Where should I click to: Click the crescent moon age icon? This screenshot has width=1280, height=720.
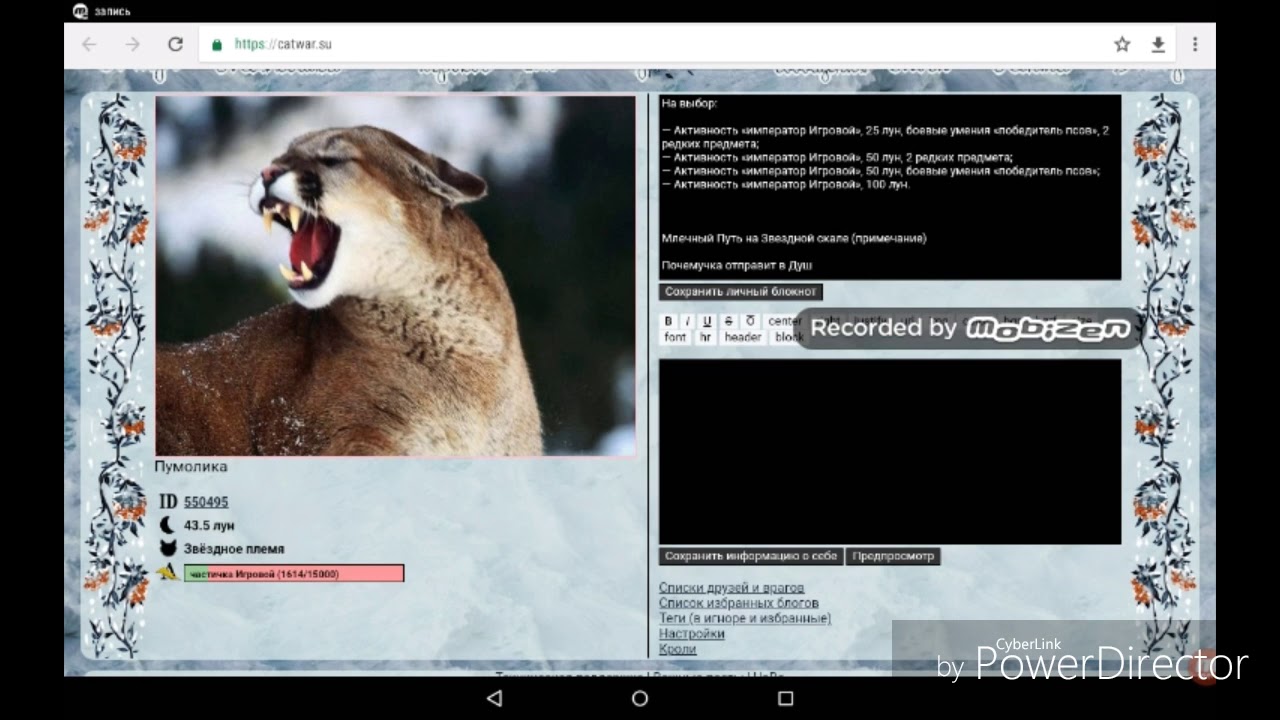tap(167, 525)
